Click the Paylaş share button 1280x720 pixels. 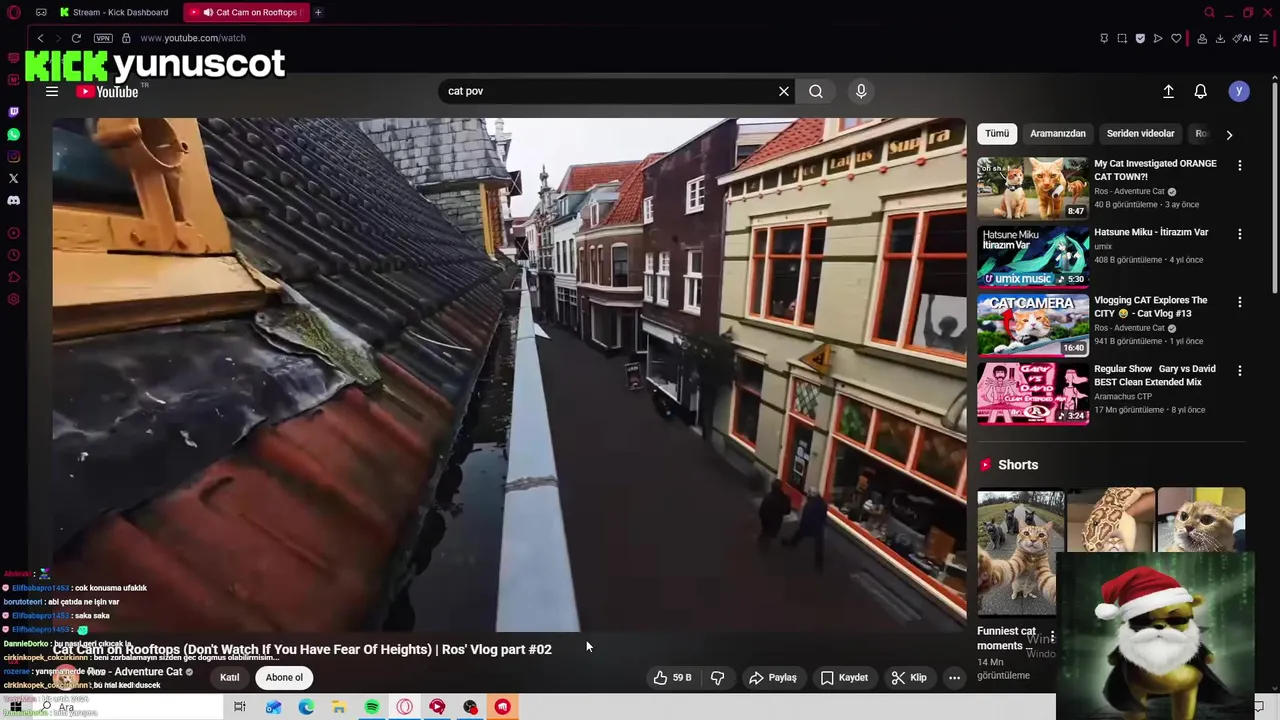pos(773,677)
